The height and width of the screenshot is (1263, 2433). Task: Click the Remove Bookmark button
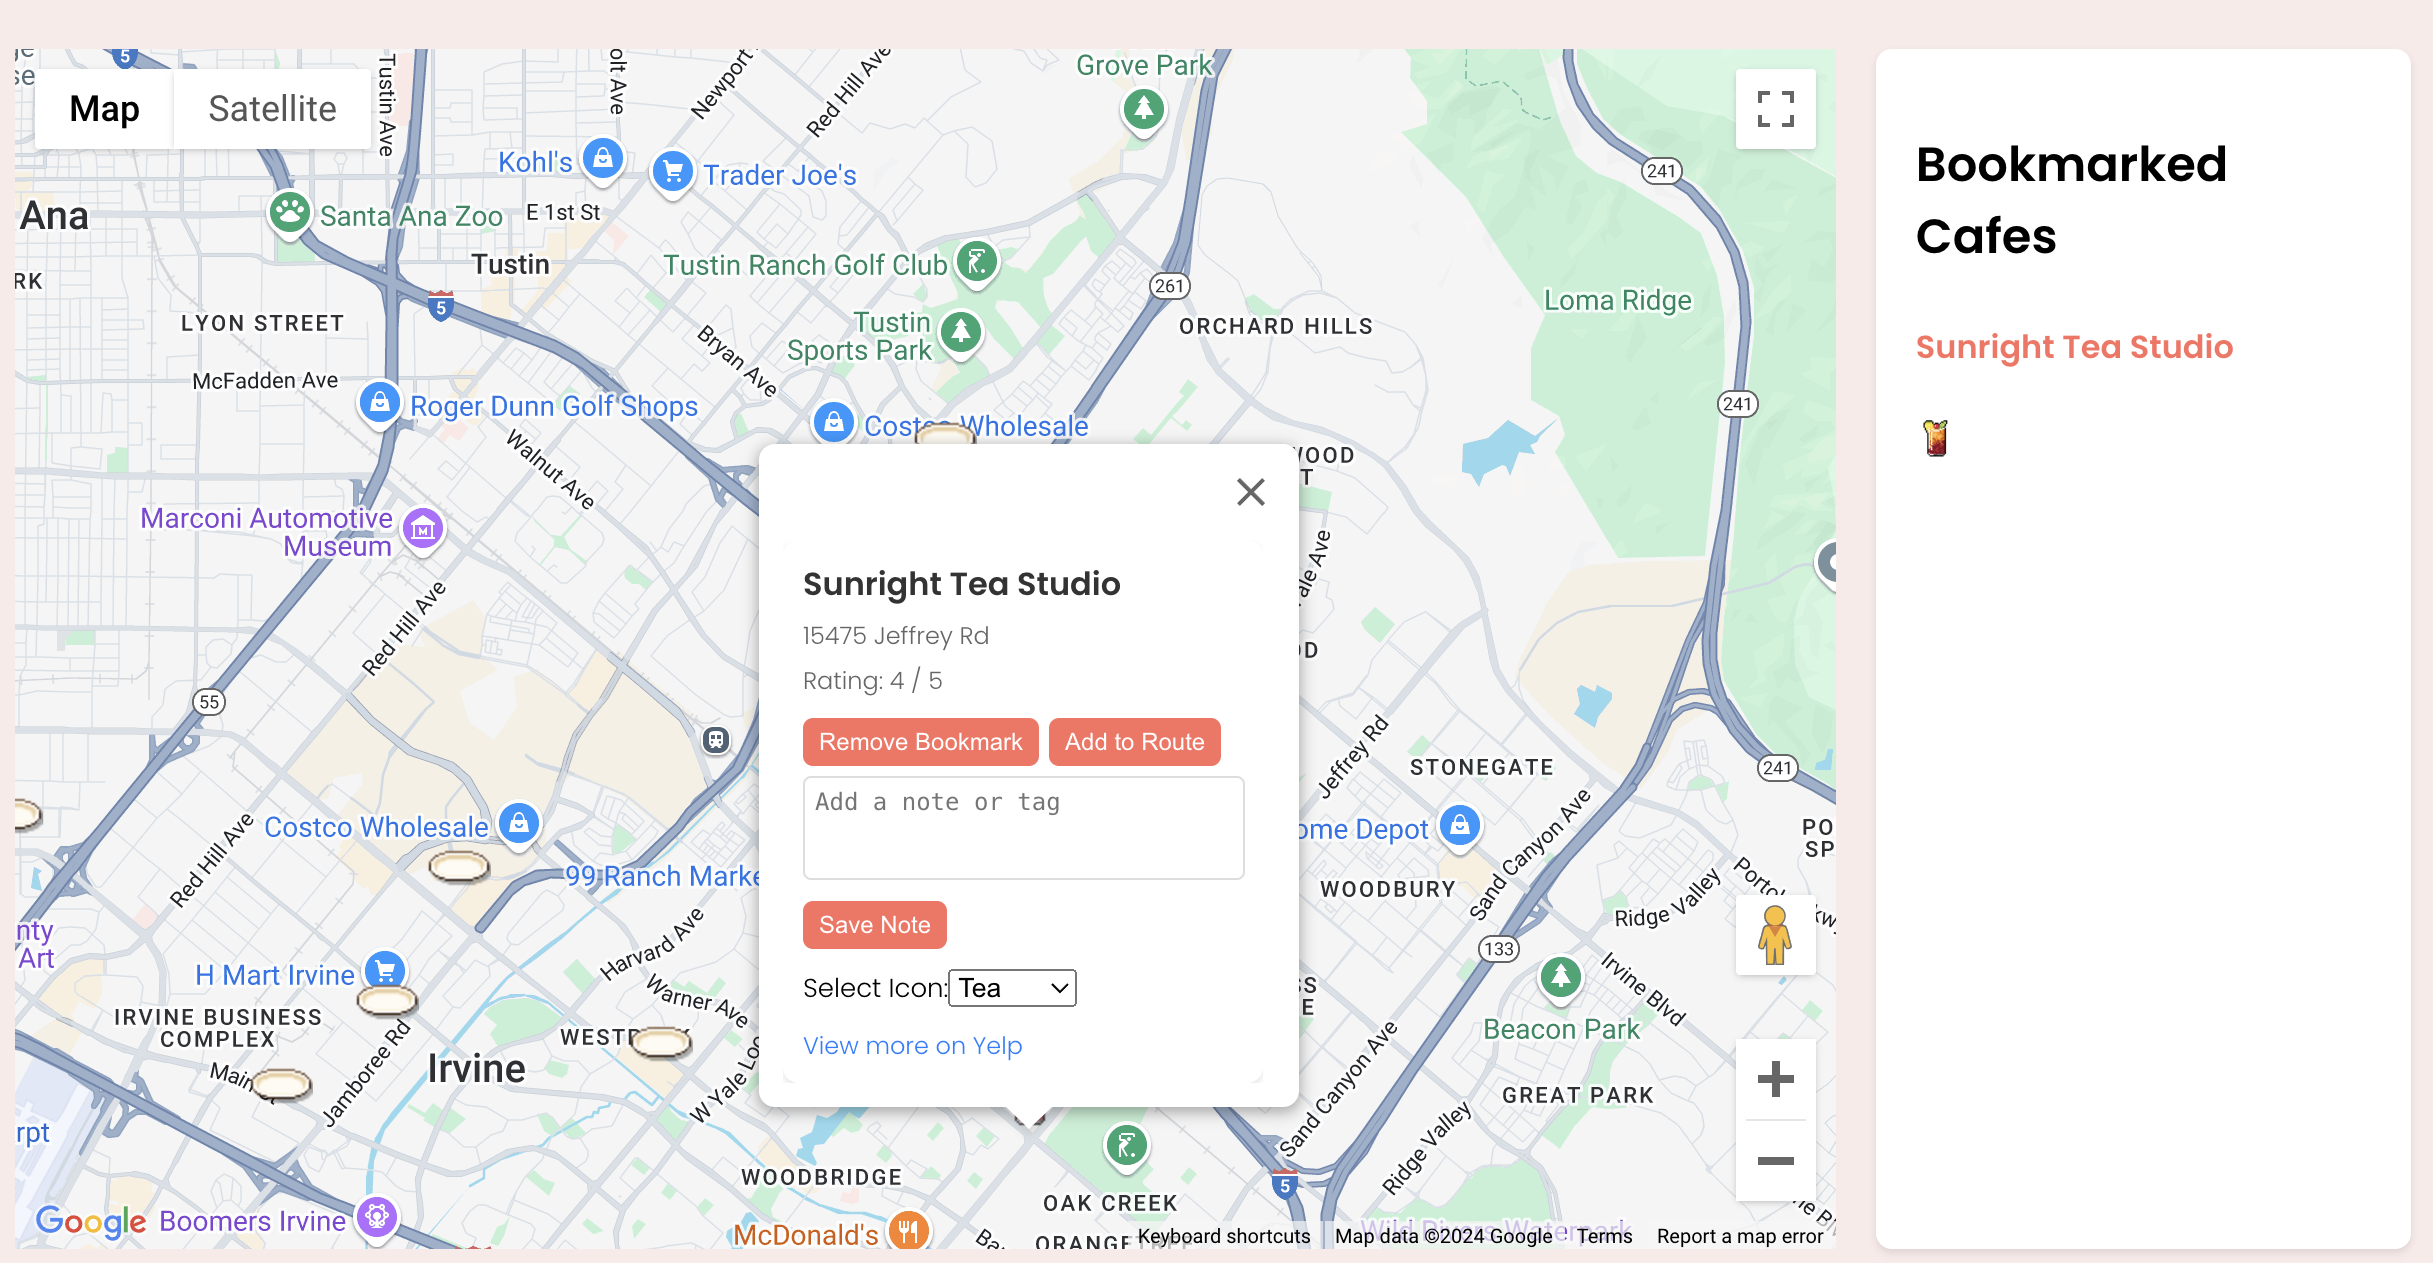pos(920,742)
